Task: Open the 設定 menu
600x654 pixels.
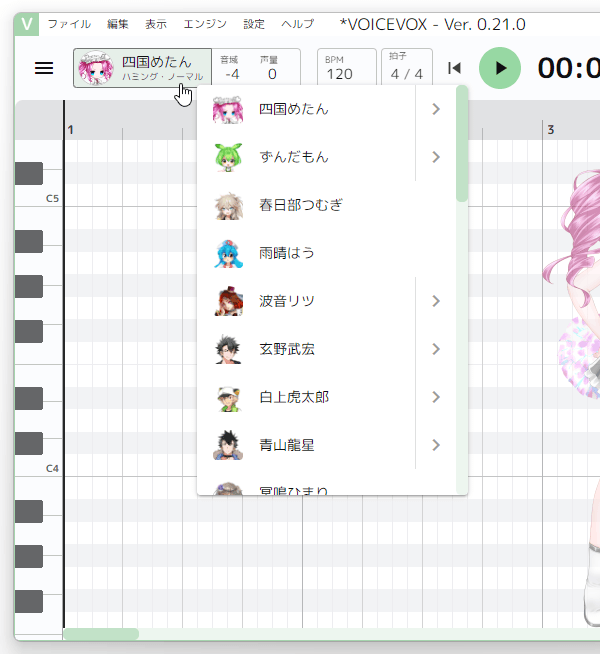Action: pyautogui.click(x=254, y=24)
